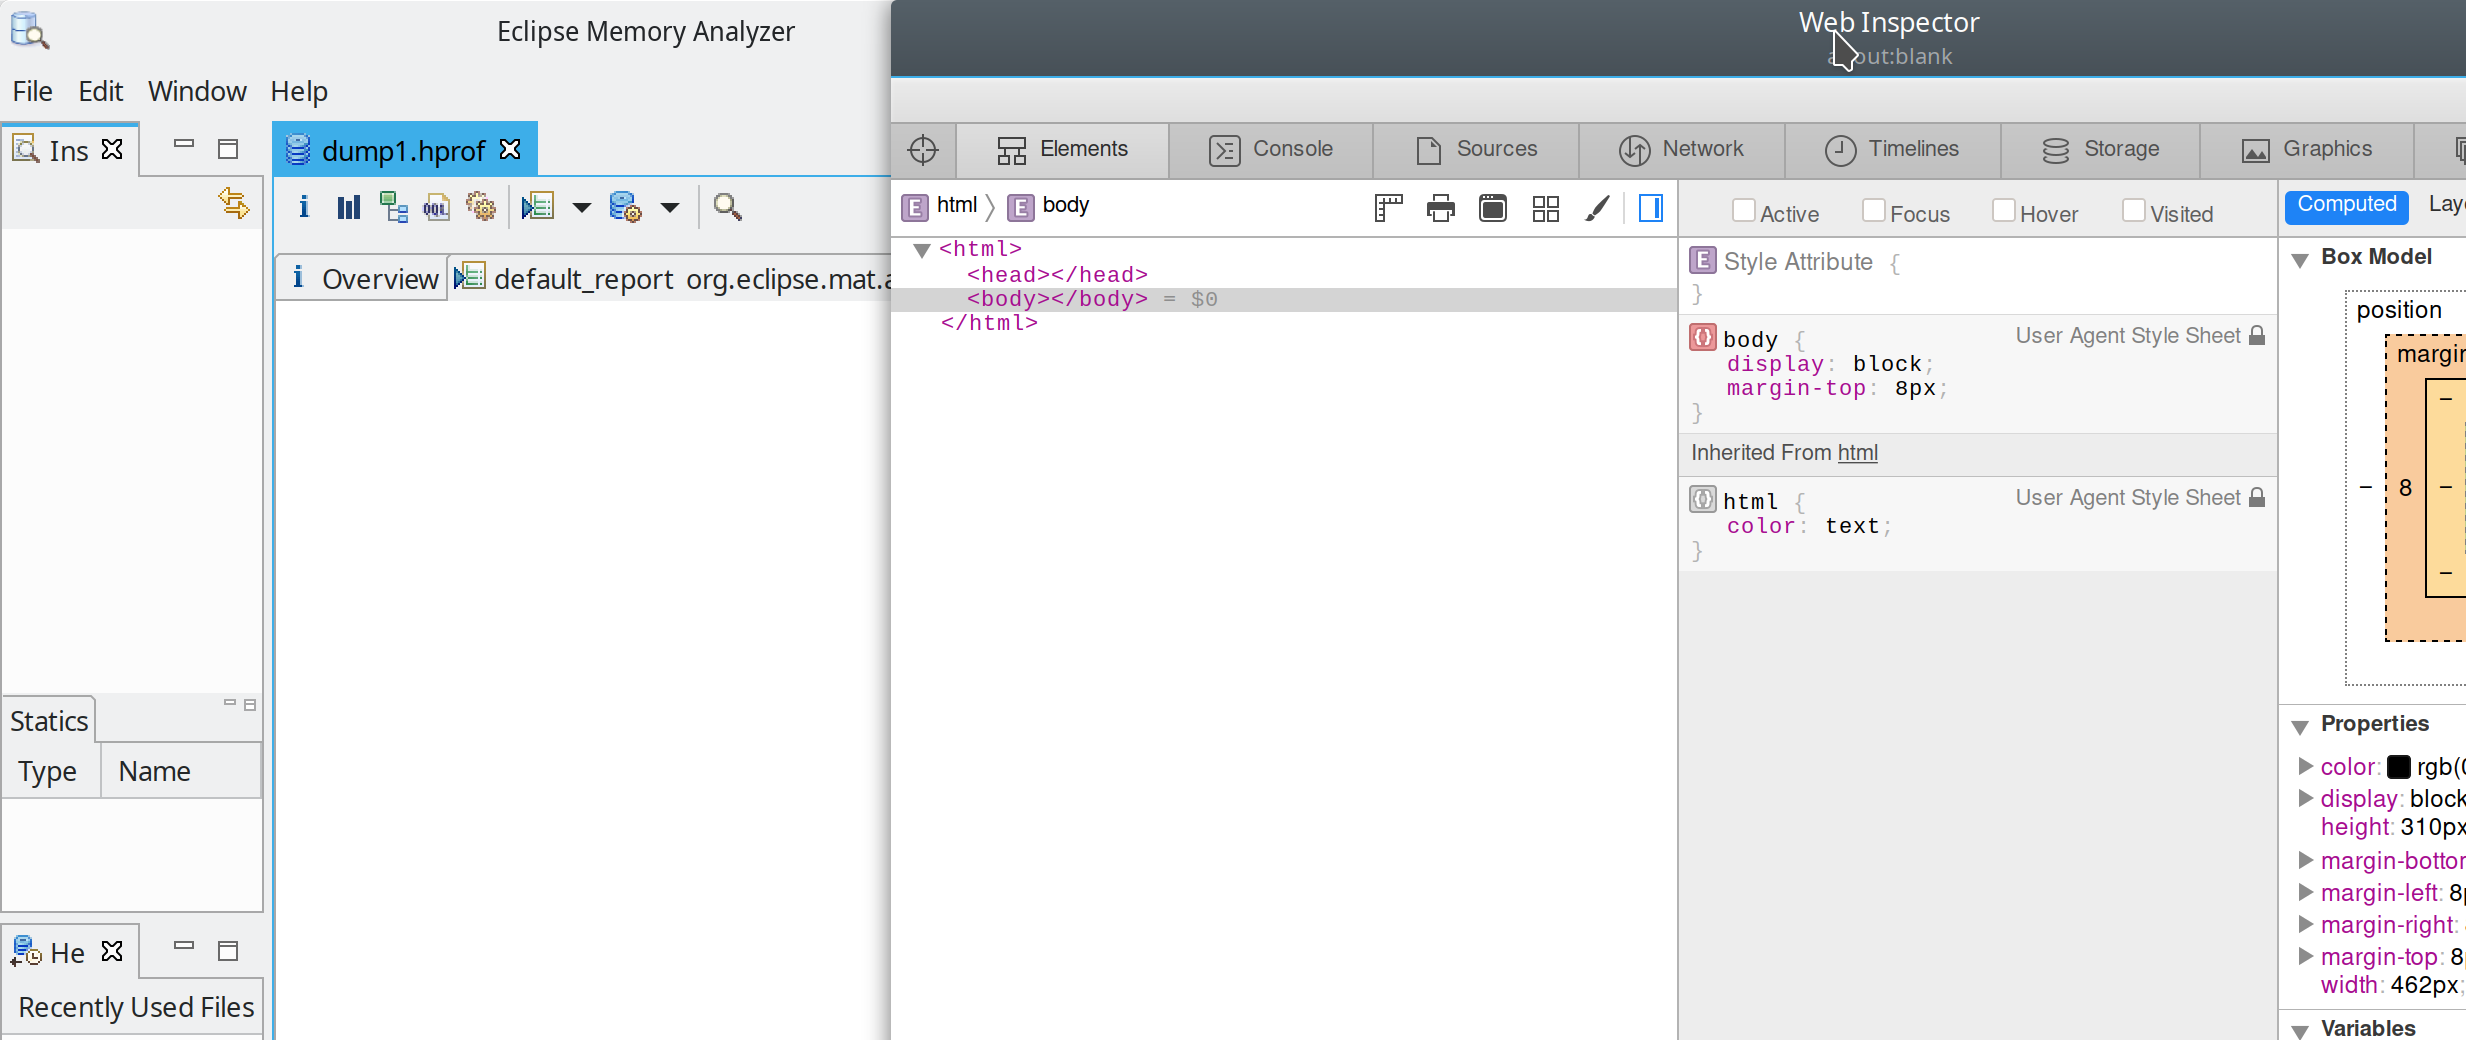
Task: Open the dominator tree icon
Action: tap(394, 207)
